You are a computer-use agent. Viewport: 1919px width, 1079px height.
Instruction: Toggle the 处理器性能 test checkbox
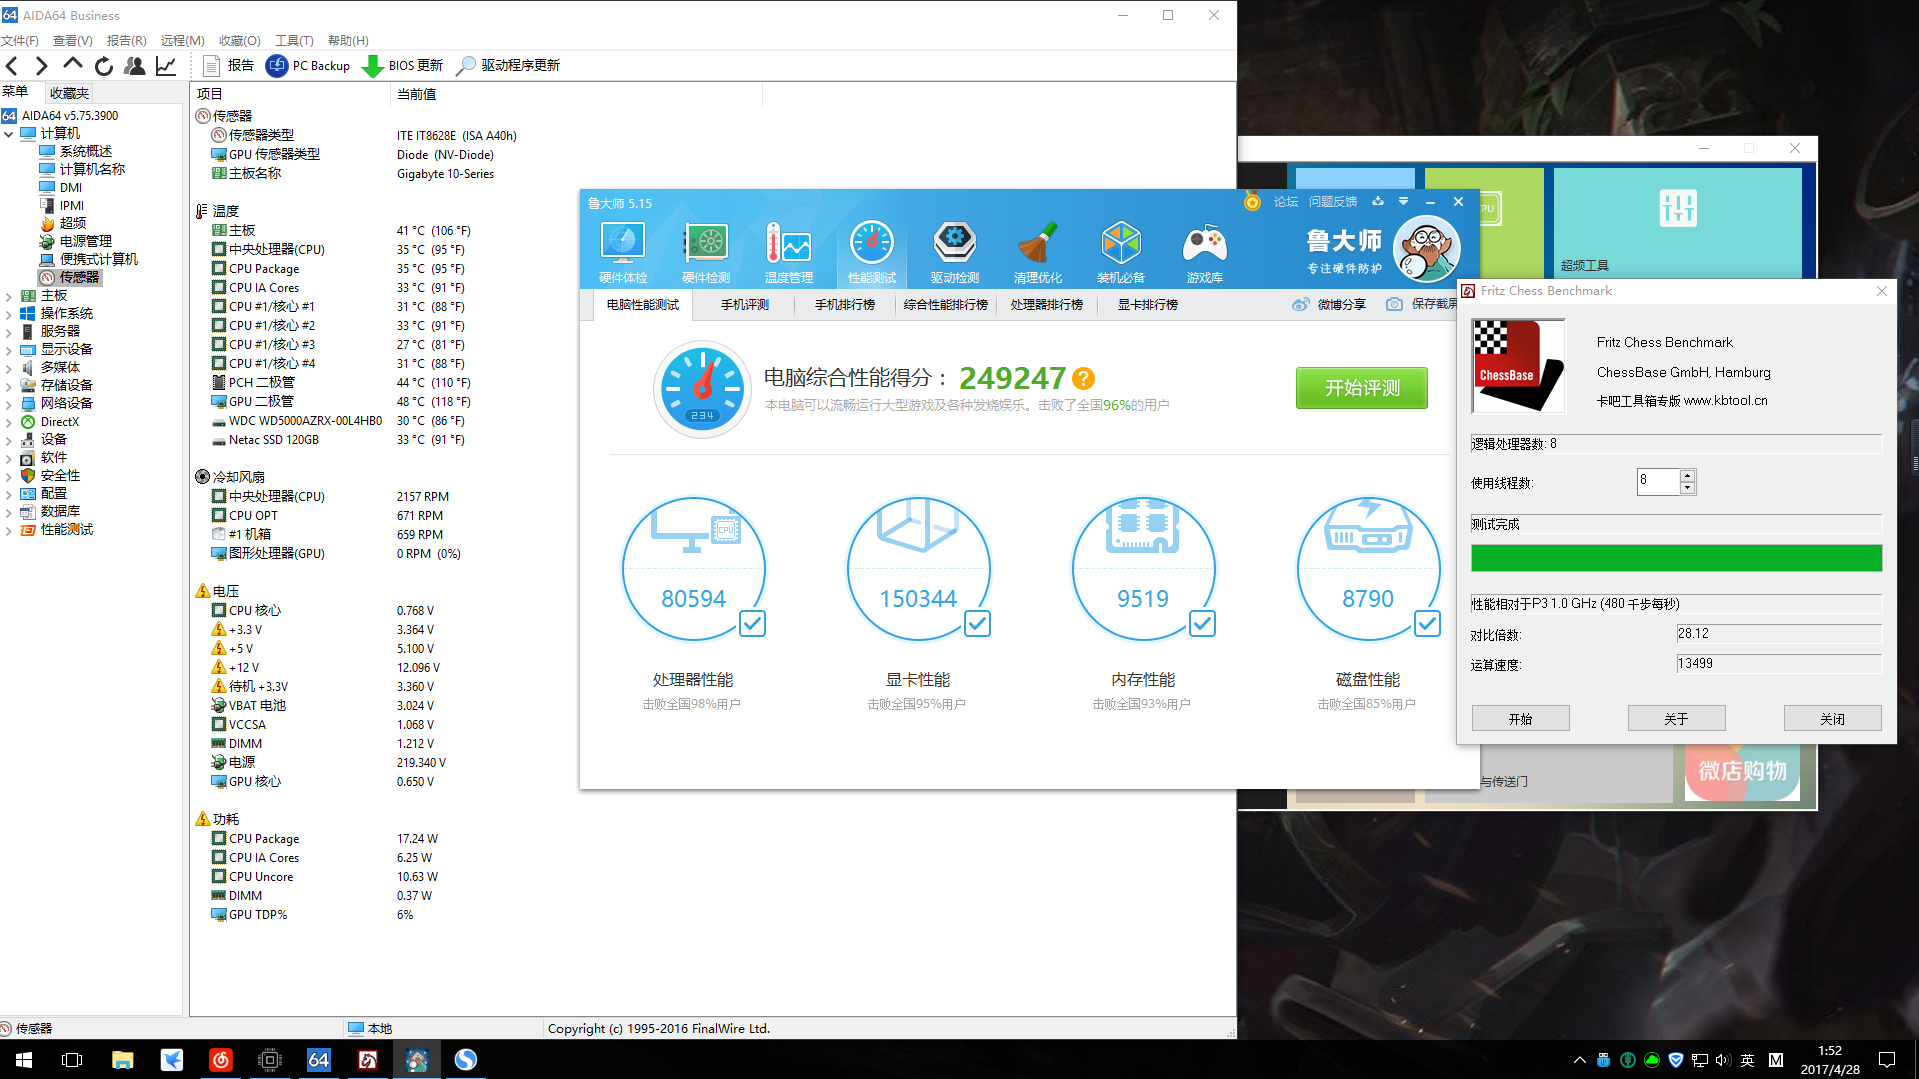752,624
